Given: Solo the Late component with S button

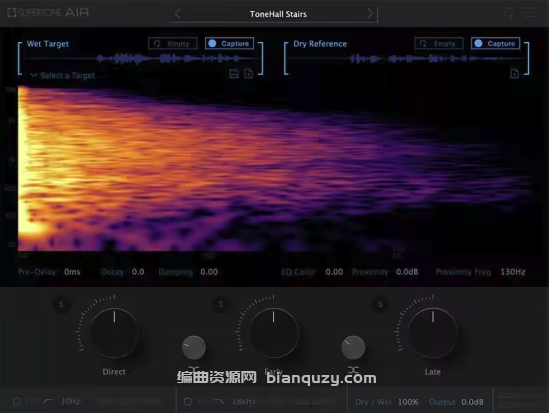Looking at the screenshot, I should (380, 304).
